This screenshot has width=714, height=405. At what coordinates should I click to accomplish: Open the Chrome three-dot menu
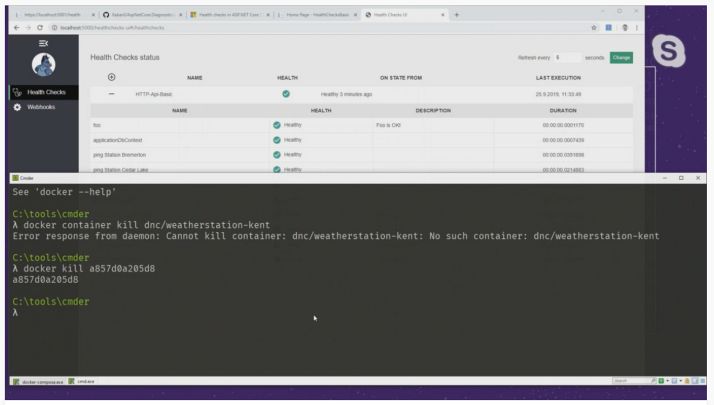(637, 28)
